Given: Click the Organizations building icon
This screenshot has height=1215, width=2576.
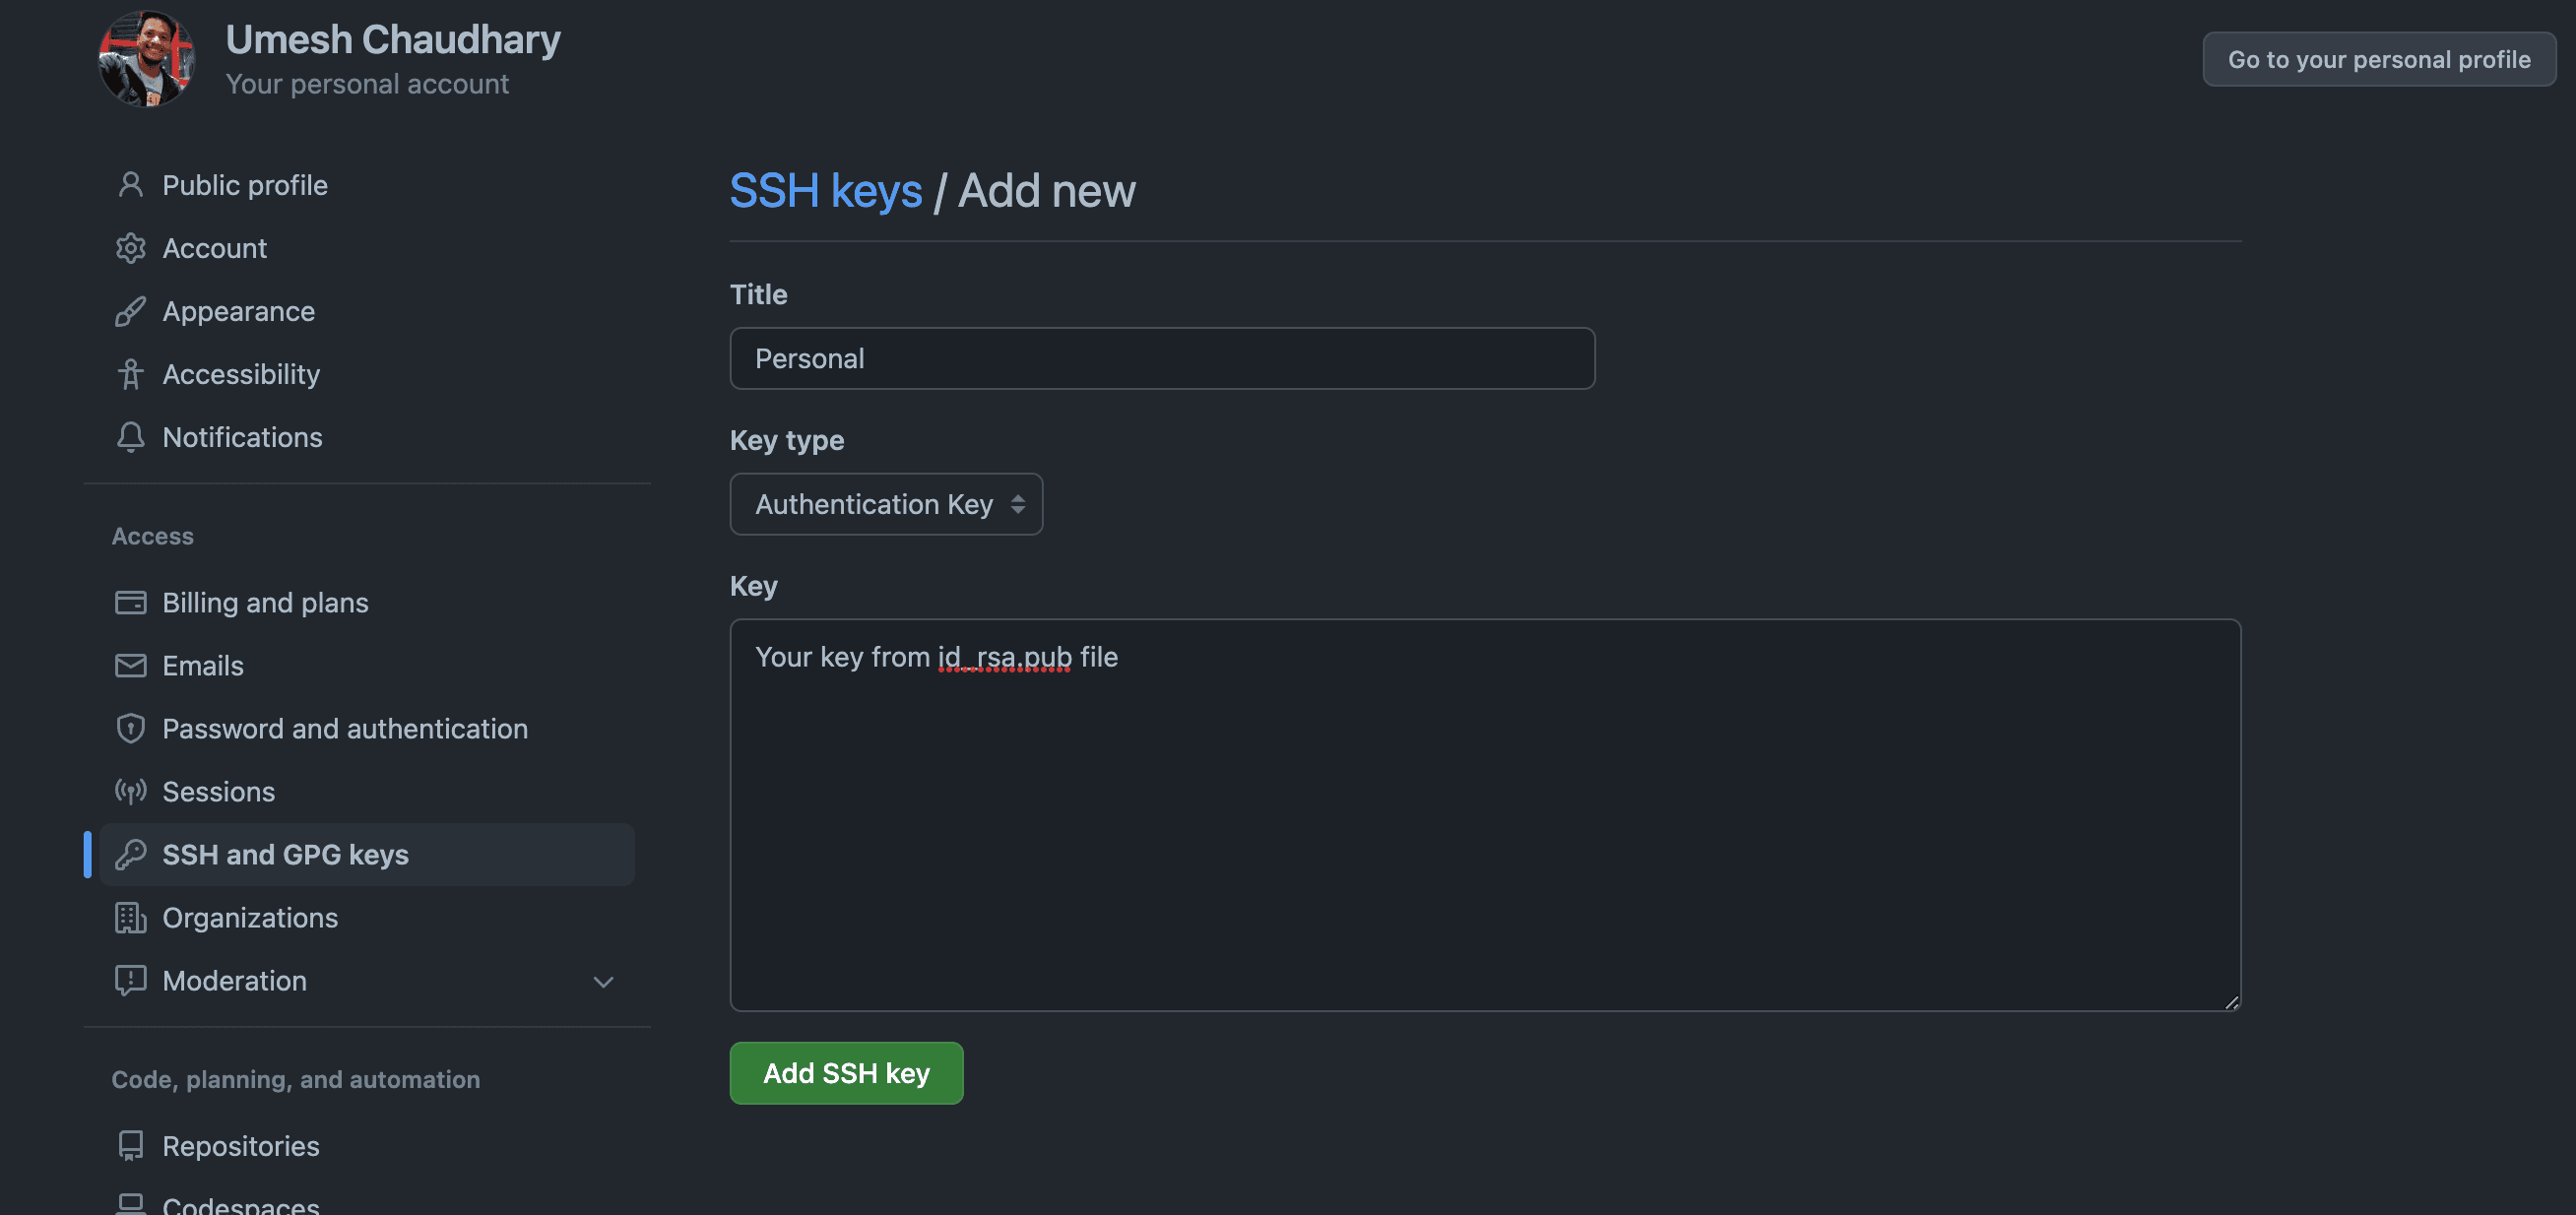Looking at the screenshot, I should coord(131,917).
